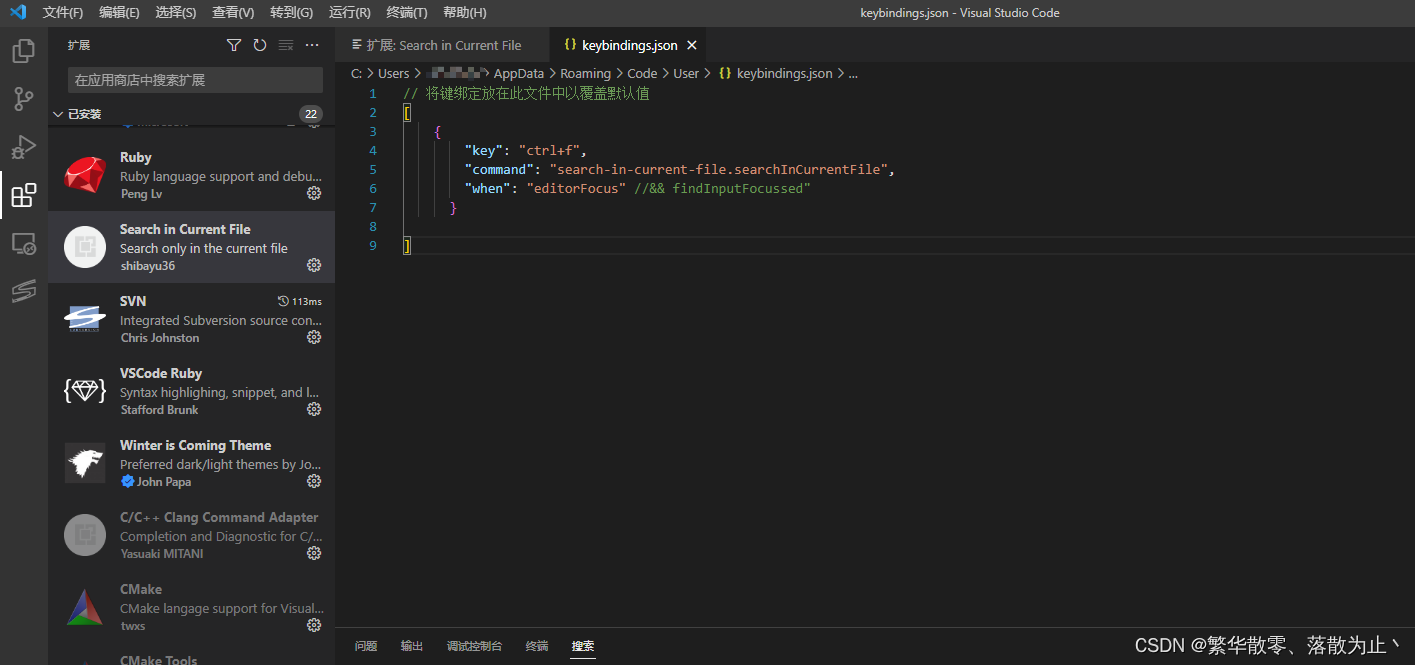Open the 输出 panel tab
Viewport: 1415px width, 665px height.
[412, 646]
